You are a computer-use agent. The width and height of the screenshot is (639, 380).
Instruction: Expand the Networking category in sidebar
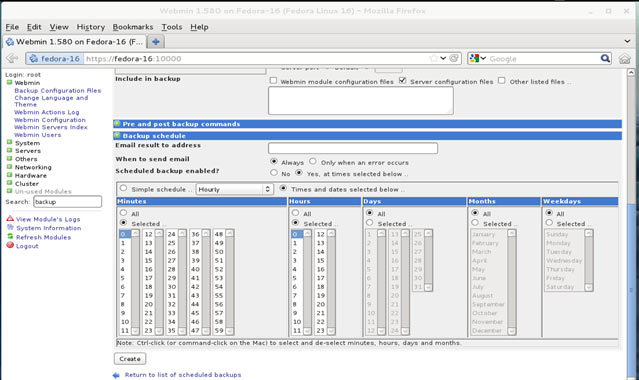(9, 166)
